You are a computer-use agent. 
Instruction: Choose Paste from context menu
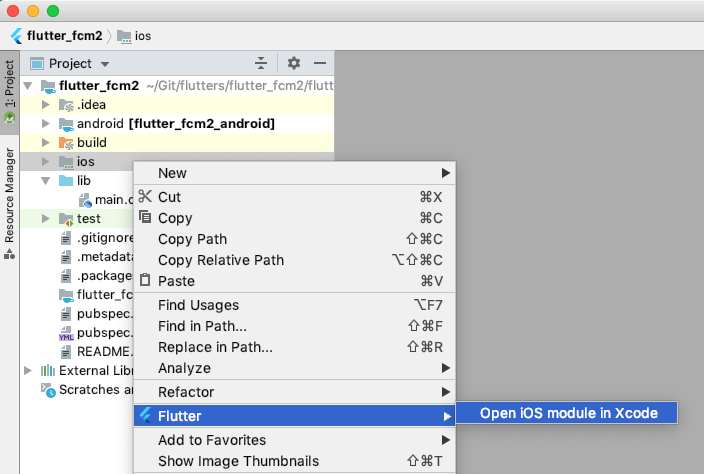coord(295,281)
